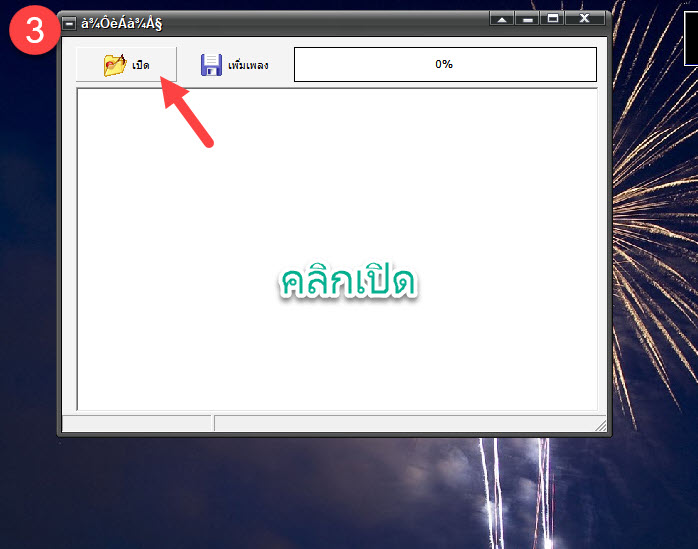Click the red step 3 badge

[34, 31]
